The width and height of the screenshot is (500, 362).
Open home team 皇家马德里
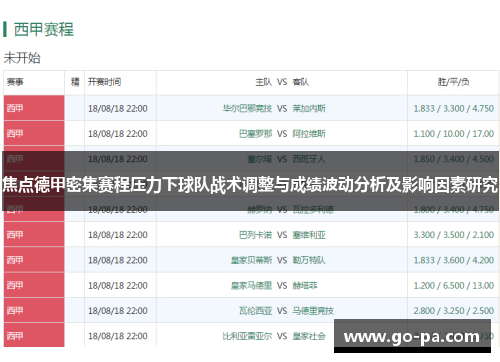[x=251, y=286]
